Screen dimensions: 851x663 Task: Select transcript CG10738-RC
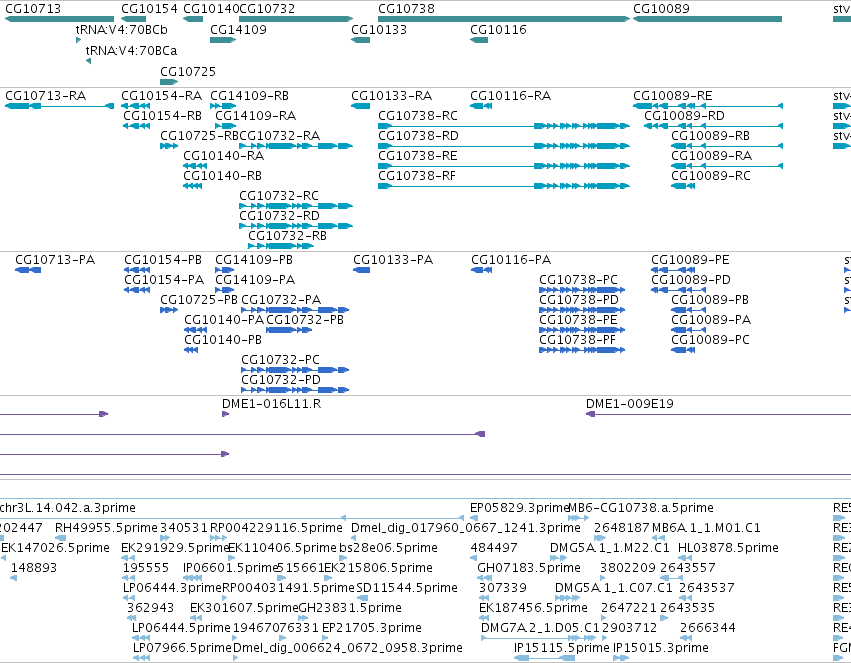tap(418, 116)
